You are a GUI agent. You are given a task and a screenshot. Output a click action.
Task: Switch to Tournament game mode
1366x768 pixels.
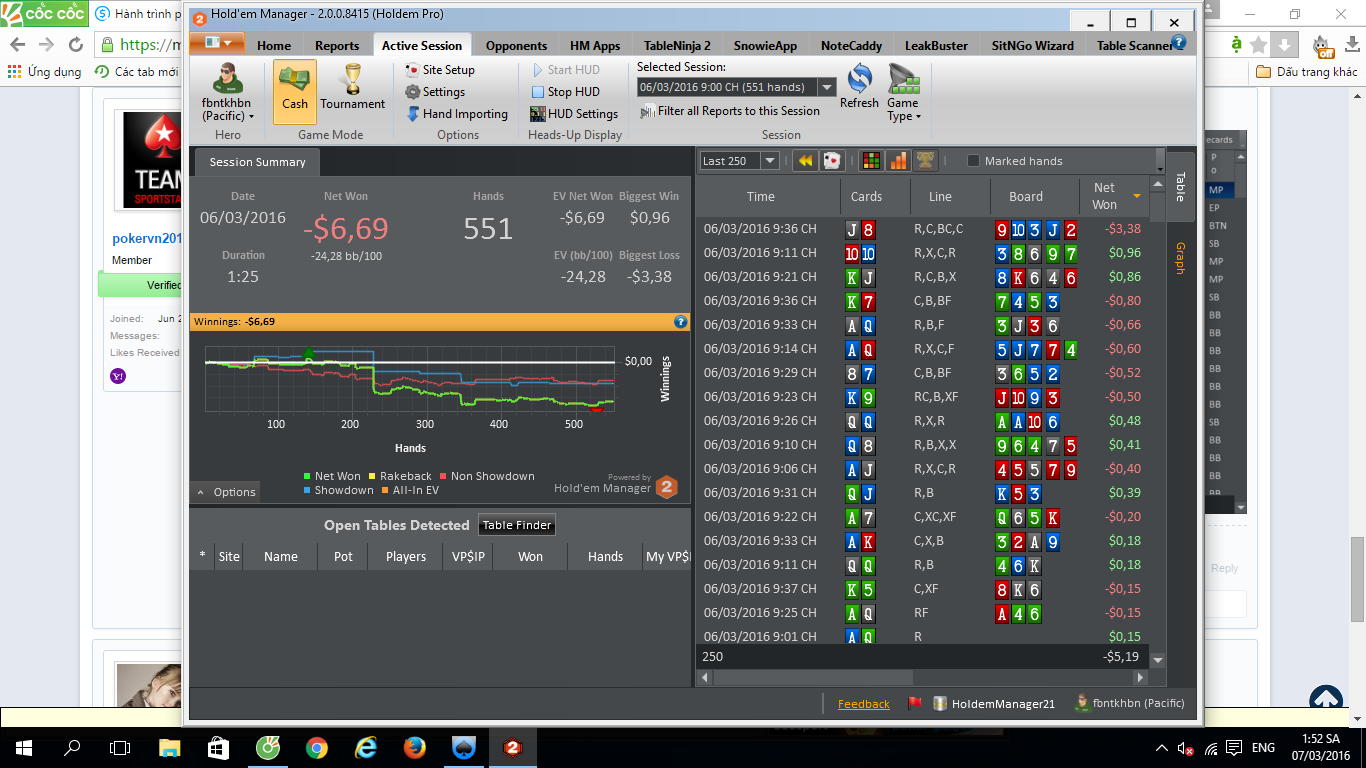pyautogui.click(x=352, y=90)
